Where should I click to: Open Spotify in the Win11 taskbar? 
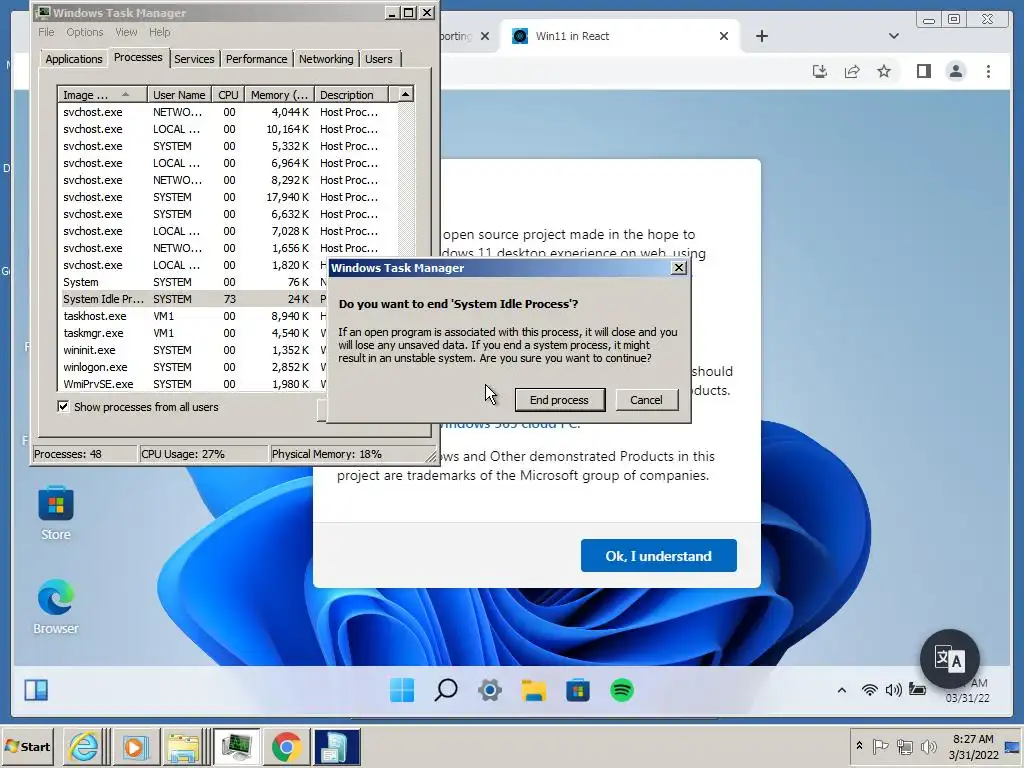pyautogui.click(x=622, y=690)
